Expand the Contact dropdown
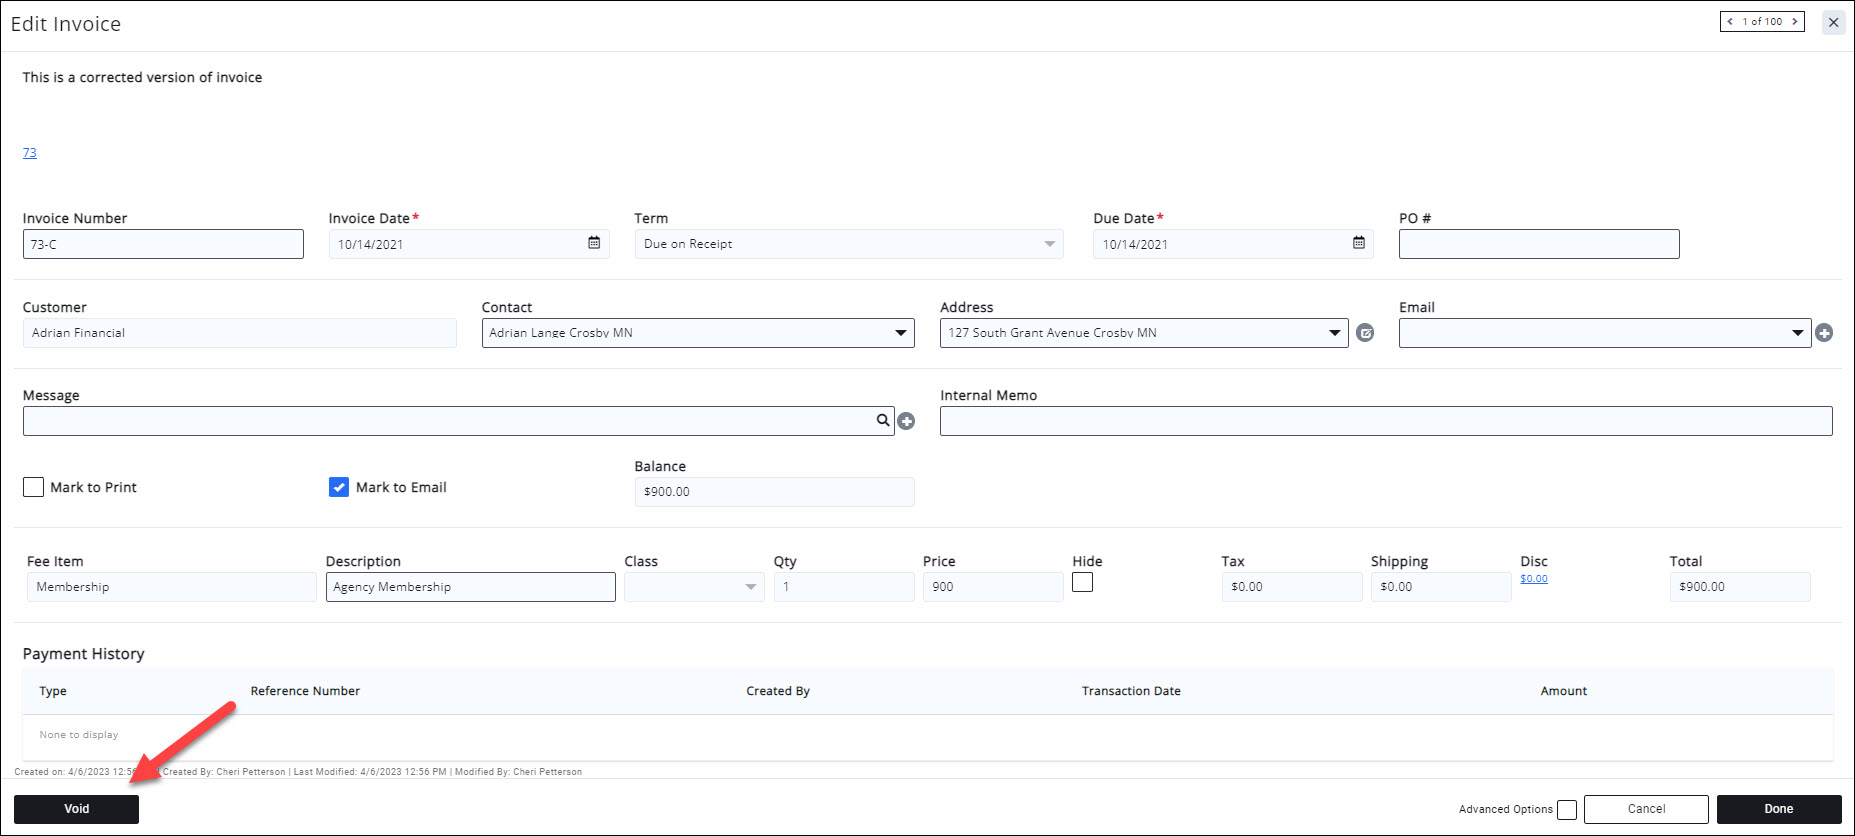This screenshot has width=1855, height=836. (x=900, y=333)
